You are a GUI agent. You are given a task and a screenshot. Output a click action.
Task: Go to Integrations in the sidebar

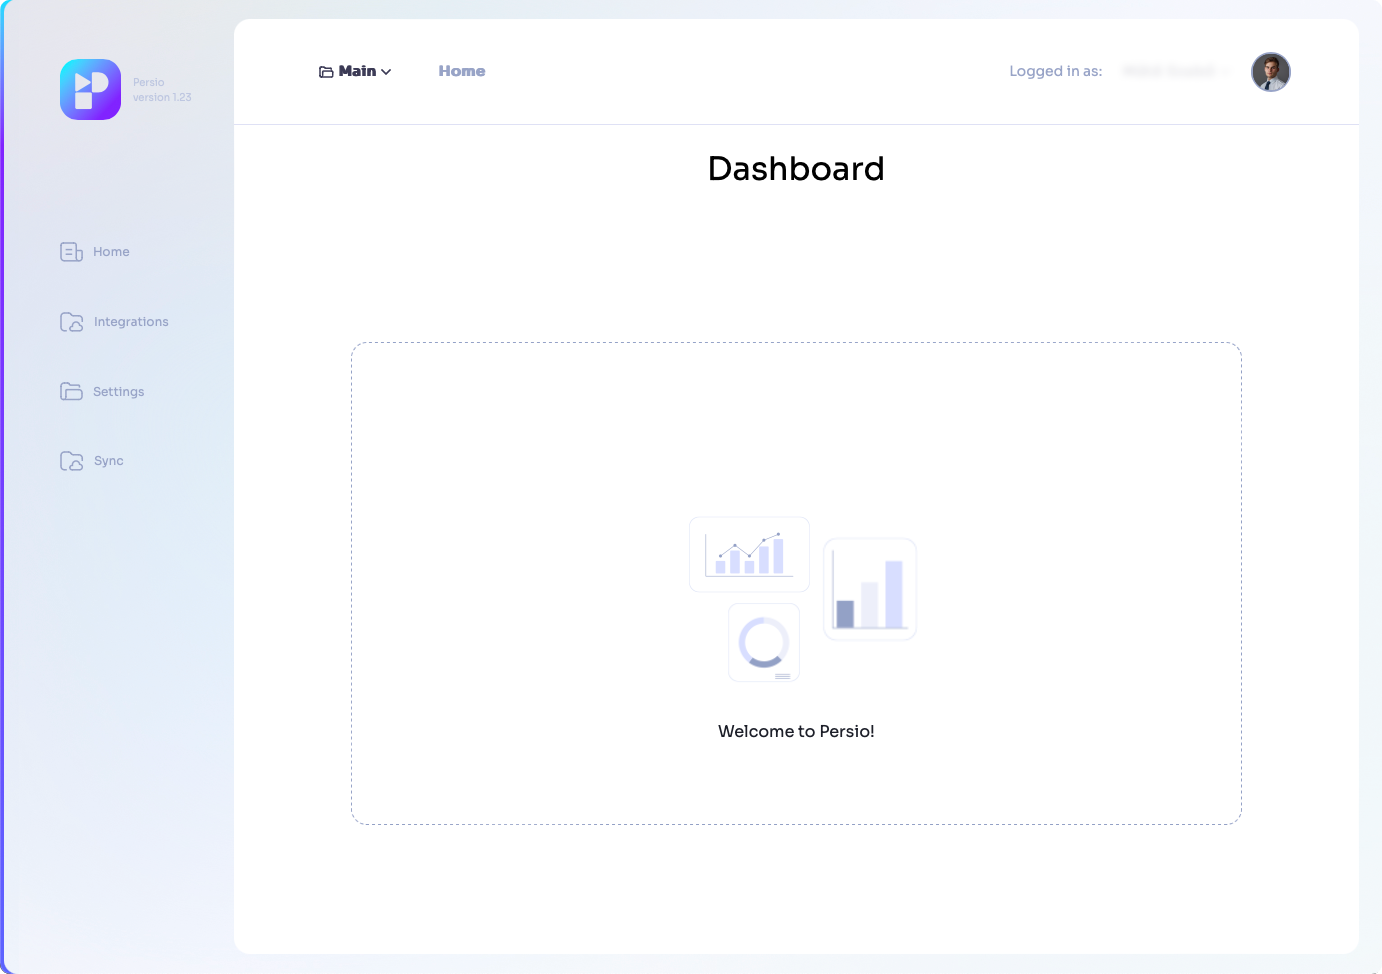(131, 322)
